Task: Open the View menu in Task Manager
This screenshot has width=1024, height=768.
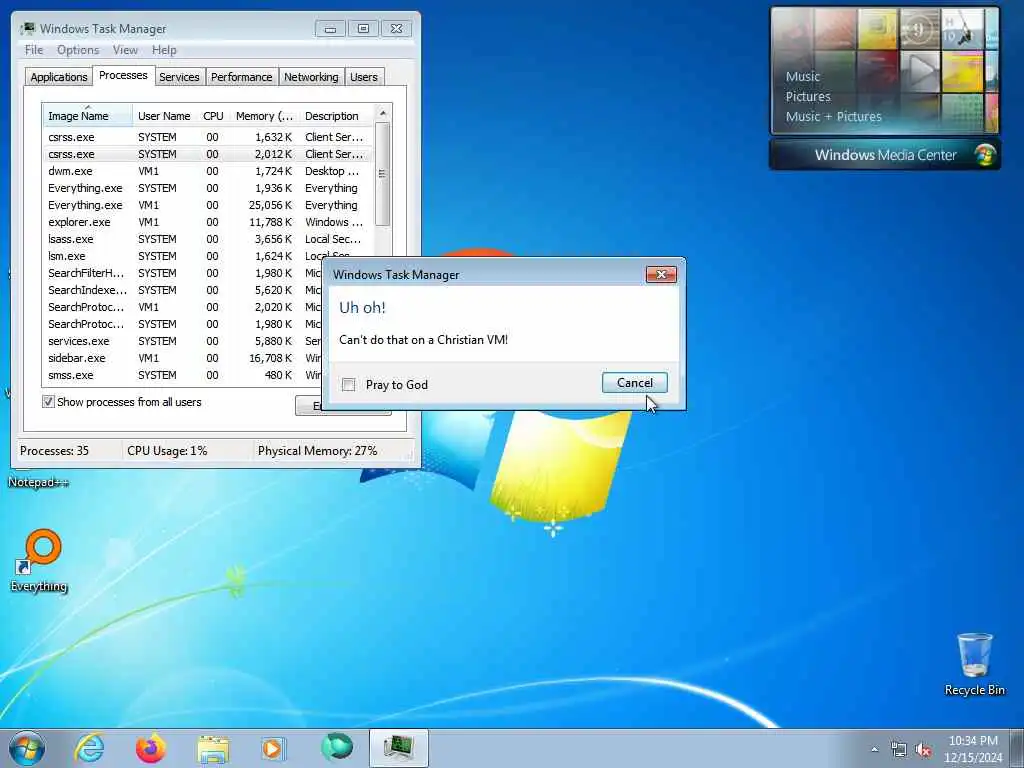Action: [x=125, y=50]
